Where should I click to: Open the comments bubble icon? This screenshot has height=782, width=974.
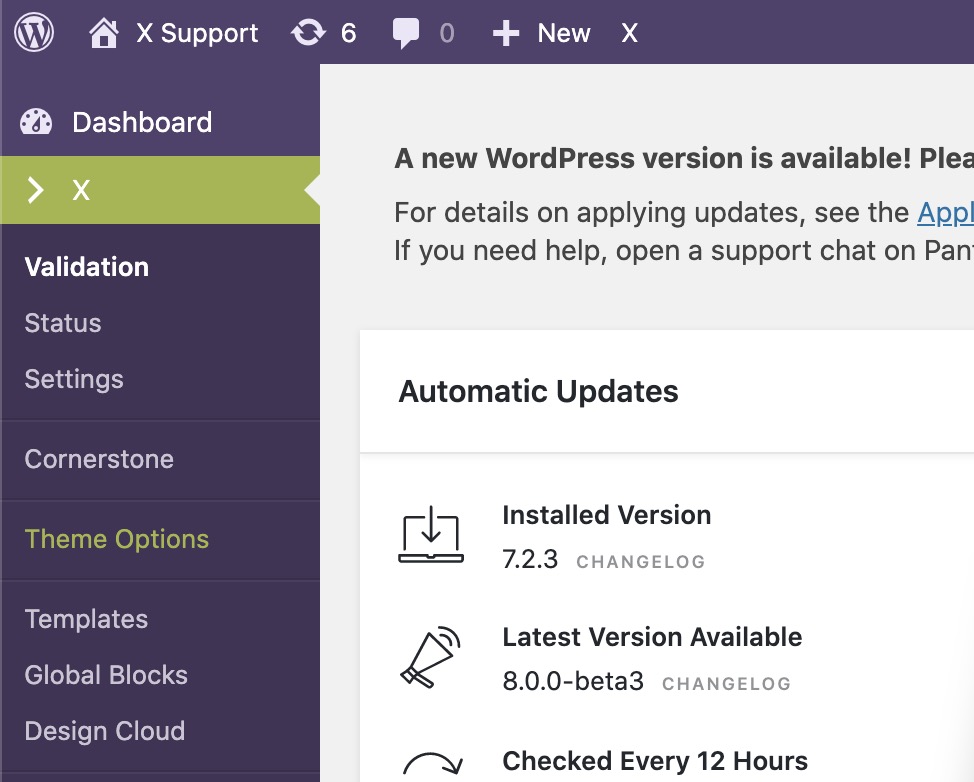click(x=406, y=33)
